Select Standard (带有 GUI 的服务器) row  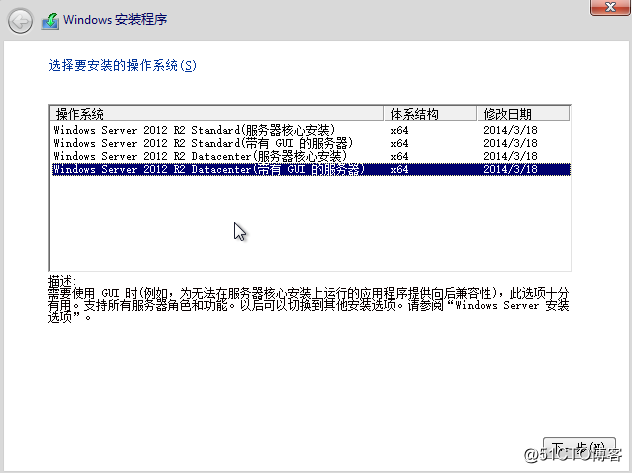[x=311, y=143]
